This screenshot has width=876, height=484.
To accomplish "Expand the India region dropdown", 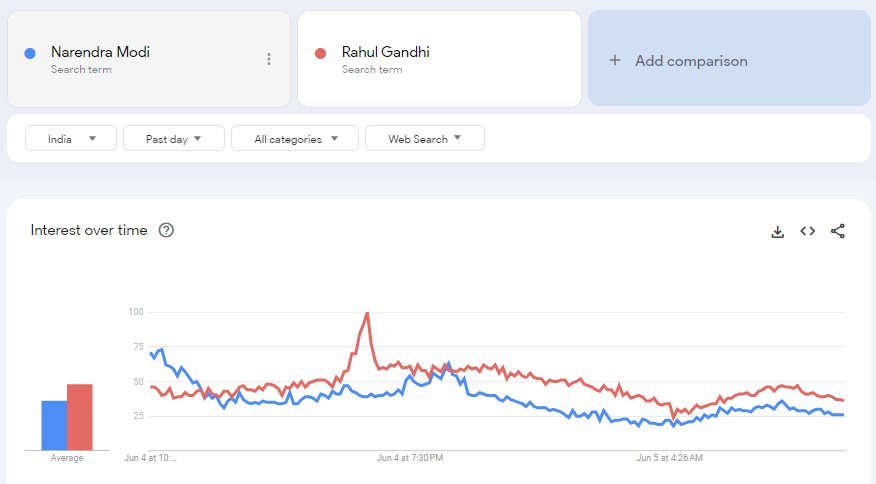I will point(71,139).
